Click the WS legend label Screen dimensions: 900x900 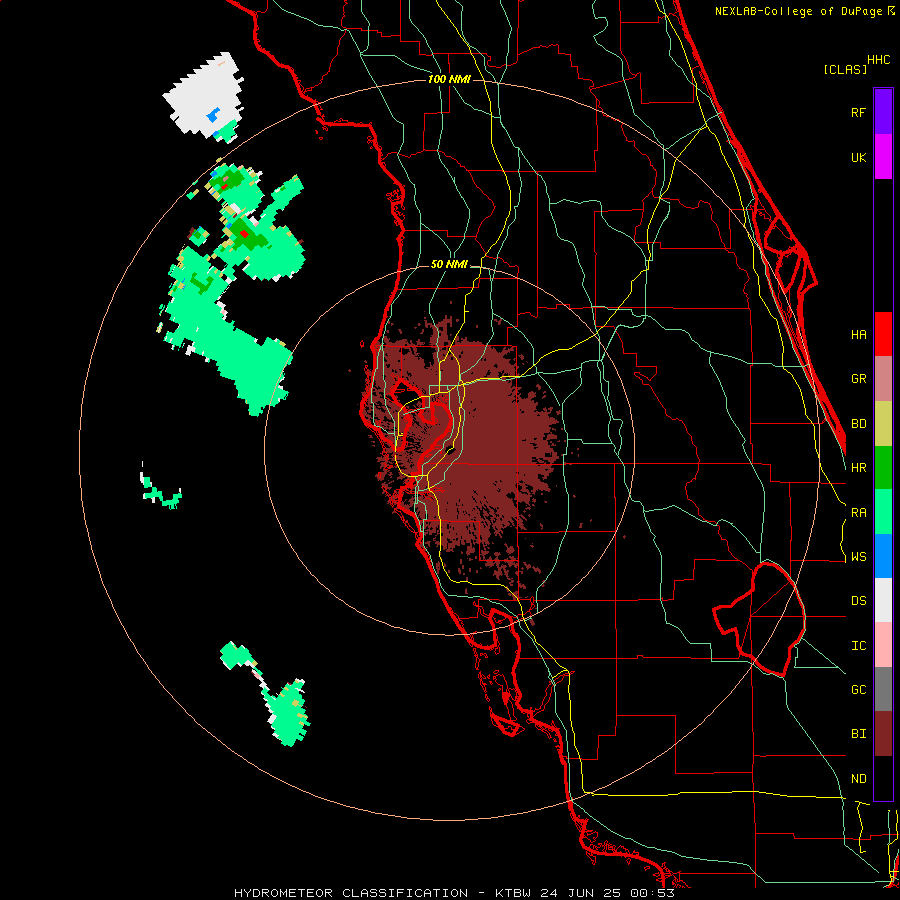(859, 556)
